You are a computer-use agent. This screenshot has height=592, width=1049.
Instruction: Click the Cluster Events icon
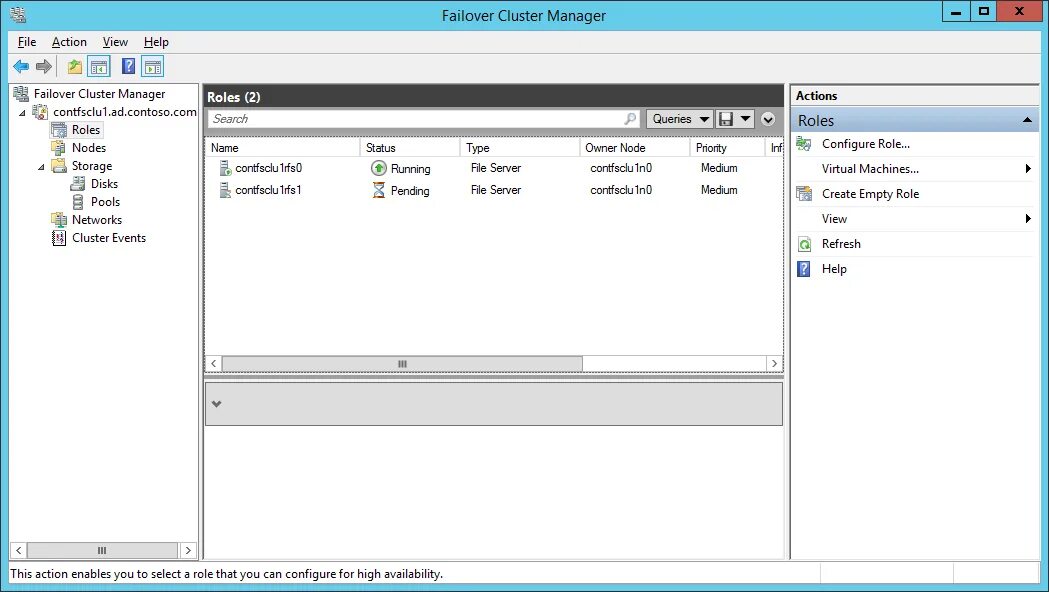click(60, 237)
